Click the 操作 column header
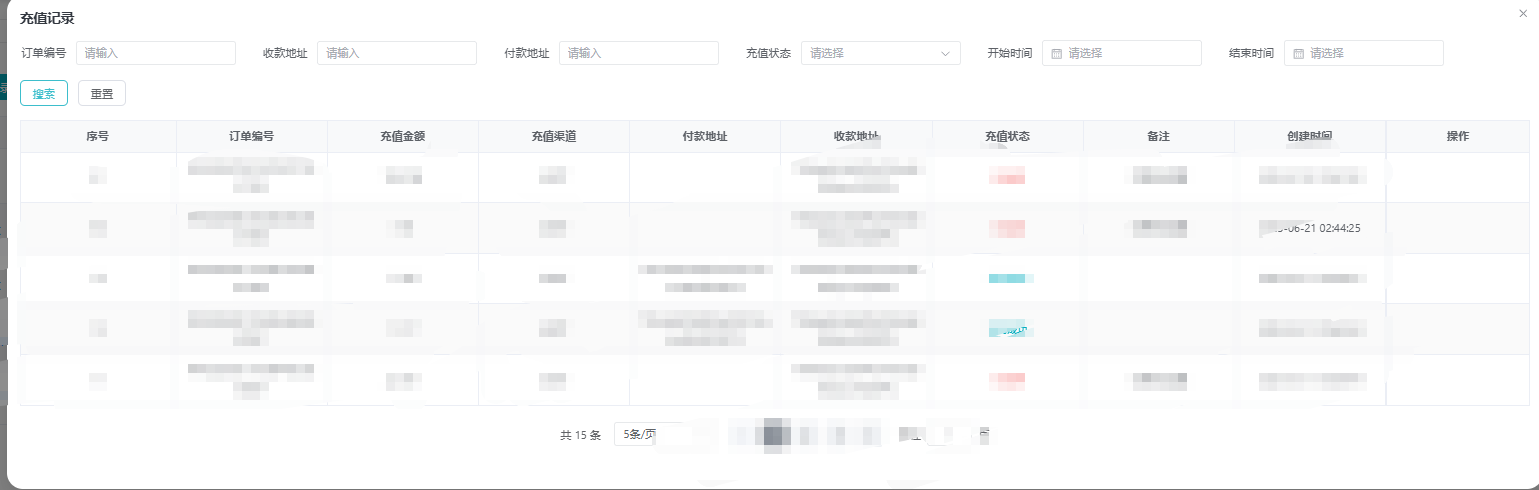 1457,137
